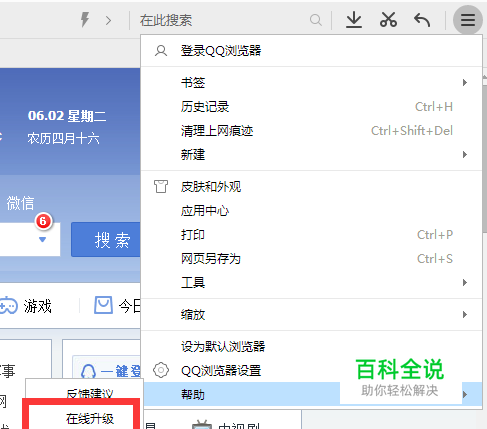Click the game controller icon
Image resolution: width=487 pixels, height=429 pixels.
click(8, 306)
